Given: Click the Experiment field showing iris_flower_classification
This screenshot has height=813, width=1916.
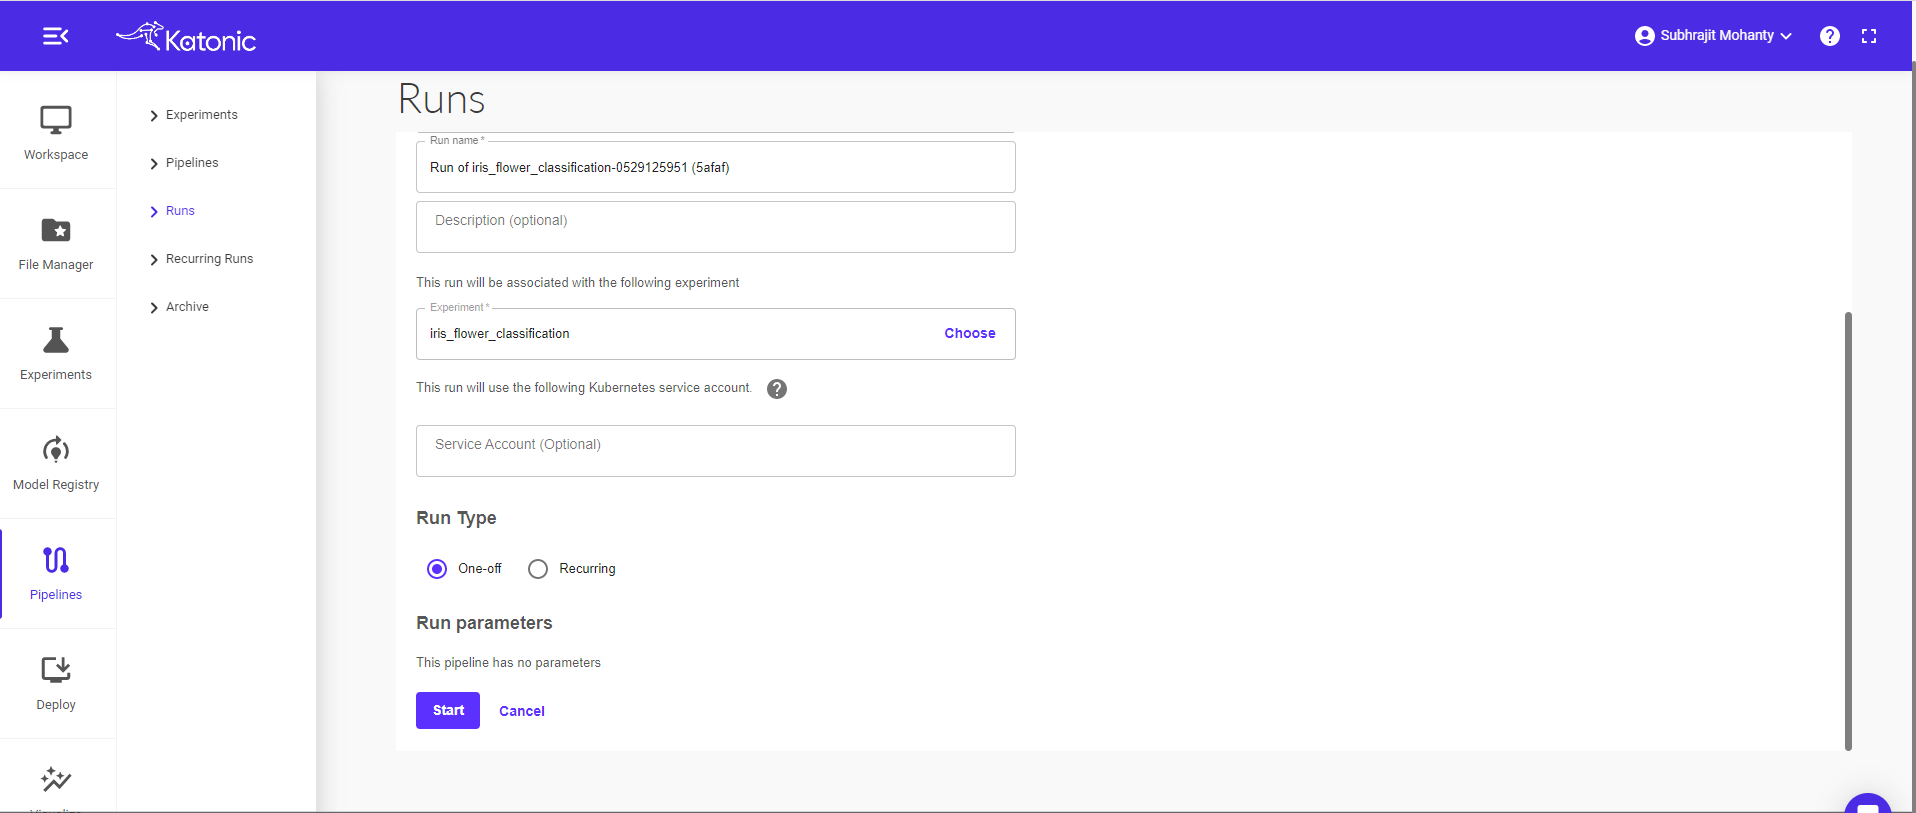Looking at the screenshot, I should point(716,334).
